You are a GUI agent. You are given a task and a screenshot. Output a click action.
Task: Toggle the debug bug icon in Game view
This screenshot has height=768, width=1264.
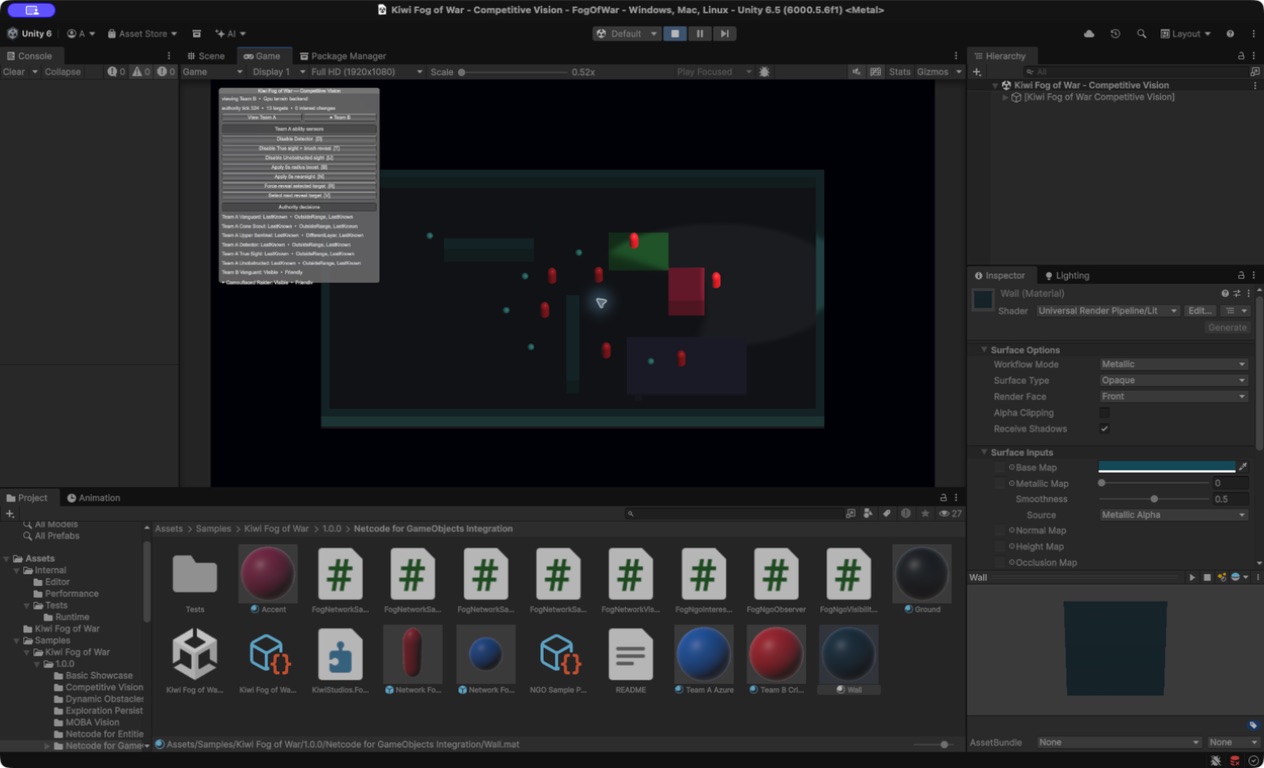click(x=765, y=72)
